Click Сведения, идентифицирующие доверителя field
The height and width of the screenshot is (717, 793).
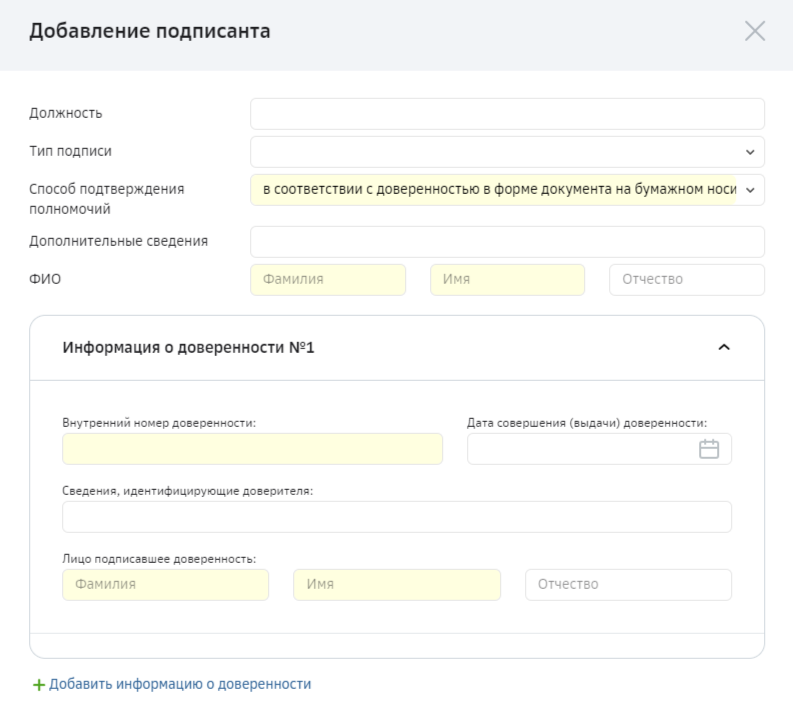[396, 517]
